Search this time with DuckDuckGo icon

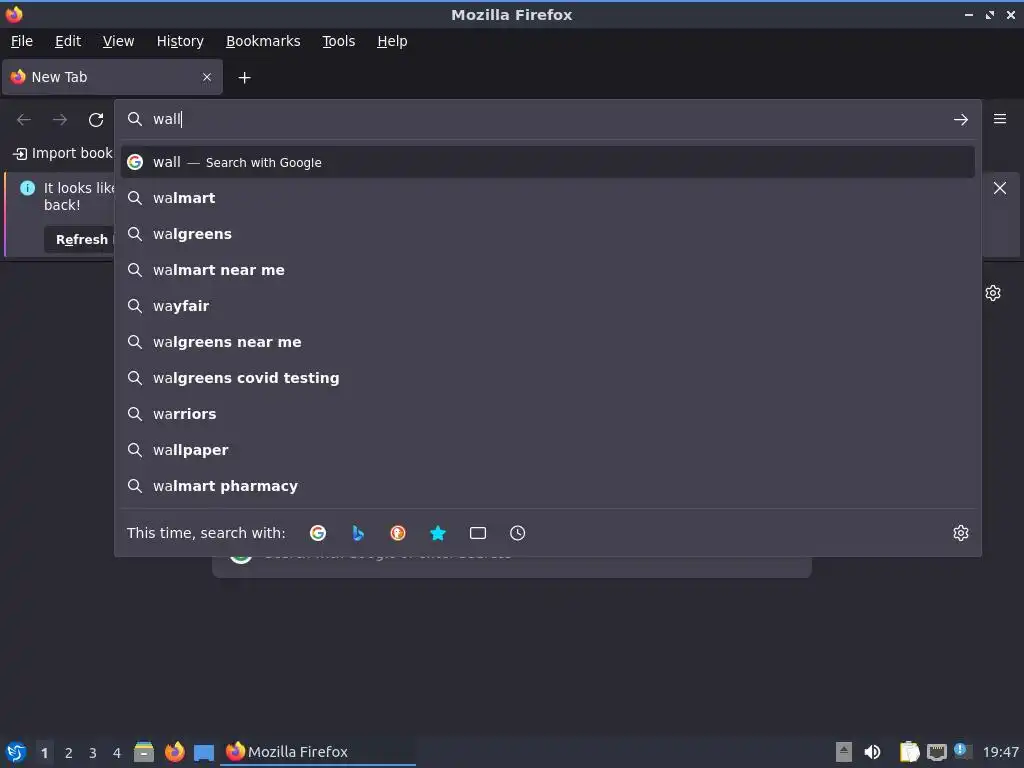click(398, 533)
